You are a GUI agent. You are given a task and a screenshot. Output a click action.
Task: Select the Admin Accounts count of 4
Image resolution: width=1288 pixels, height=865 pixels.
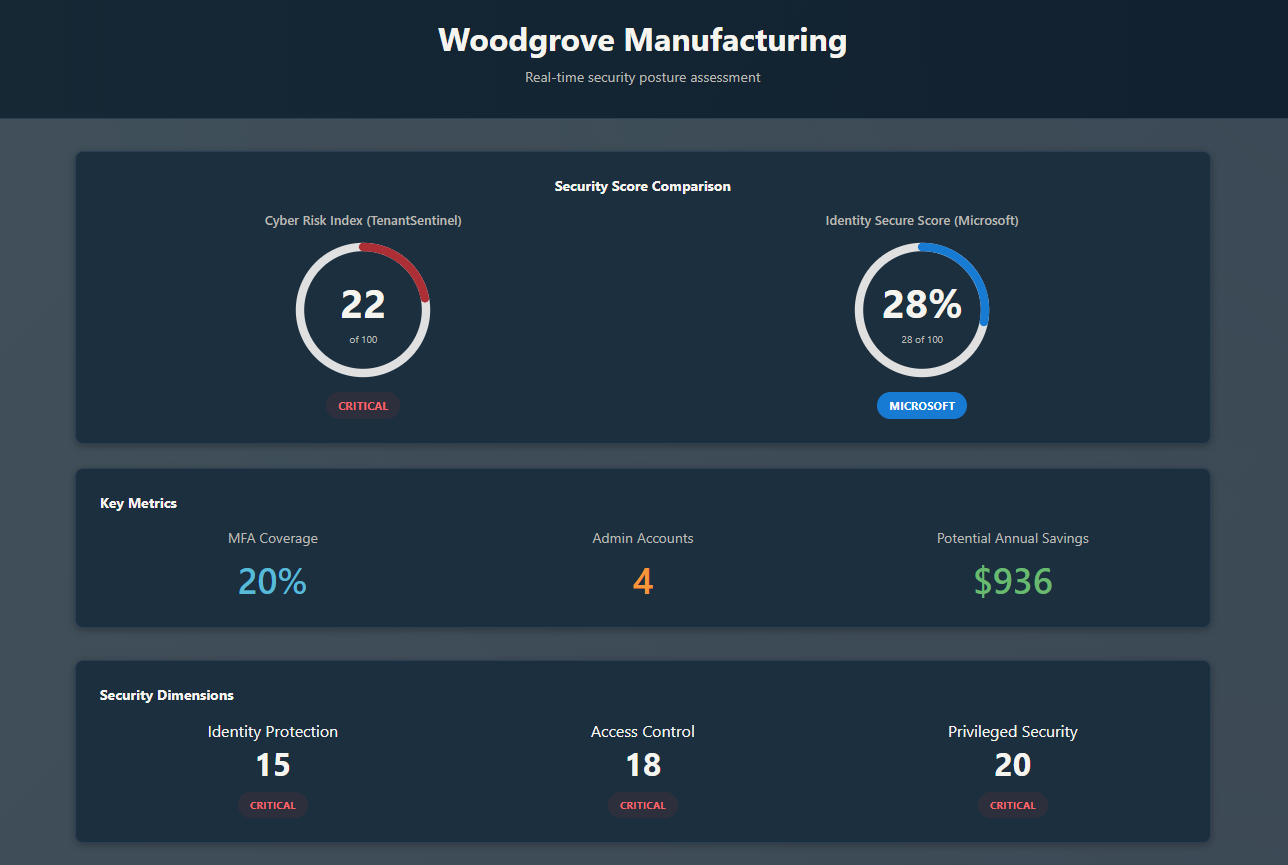tap(643, 581)
